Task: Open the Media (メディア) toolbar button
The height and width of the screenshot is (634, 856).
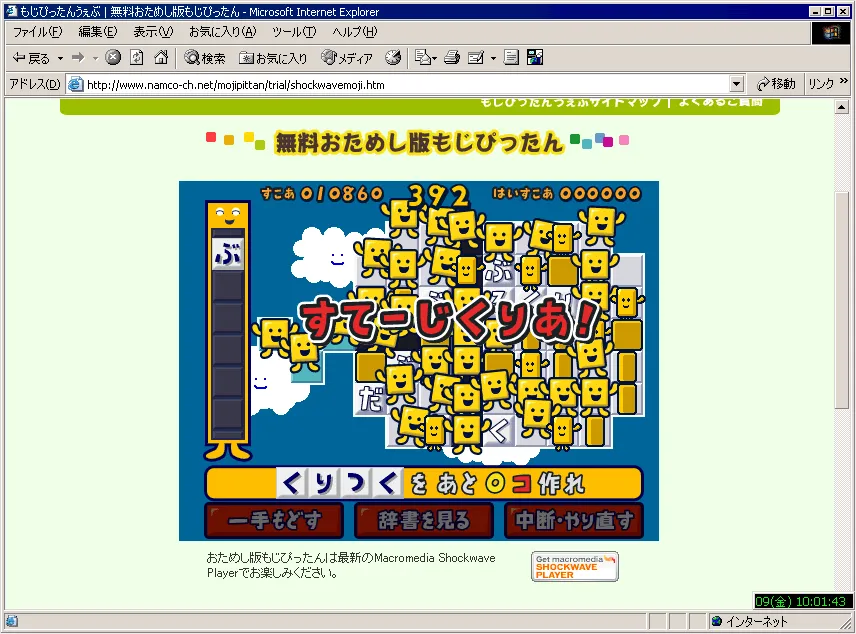Action: pyautogui.click(x=345, y=58)
